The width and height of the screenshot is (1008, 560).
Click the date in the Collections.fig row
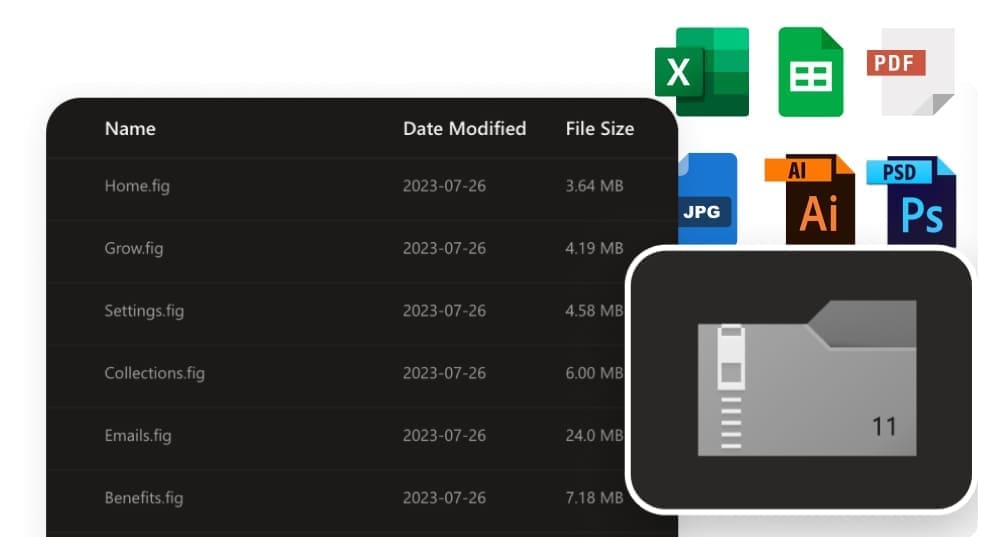coord(444,374)
